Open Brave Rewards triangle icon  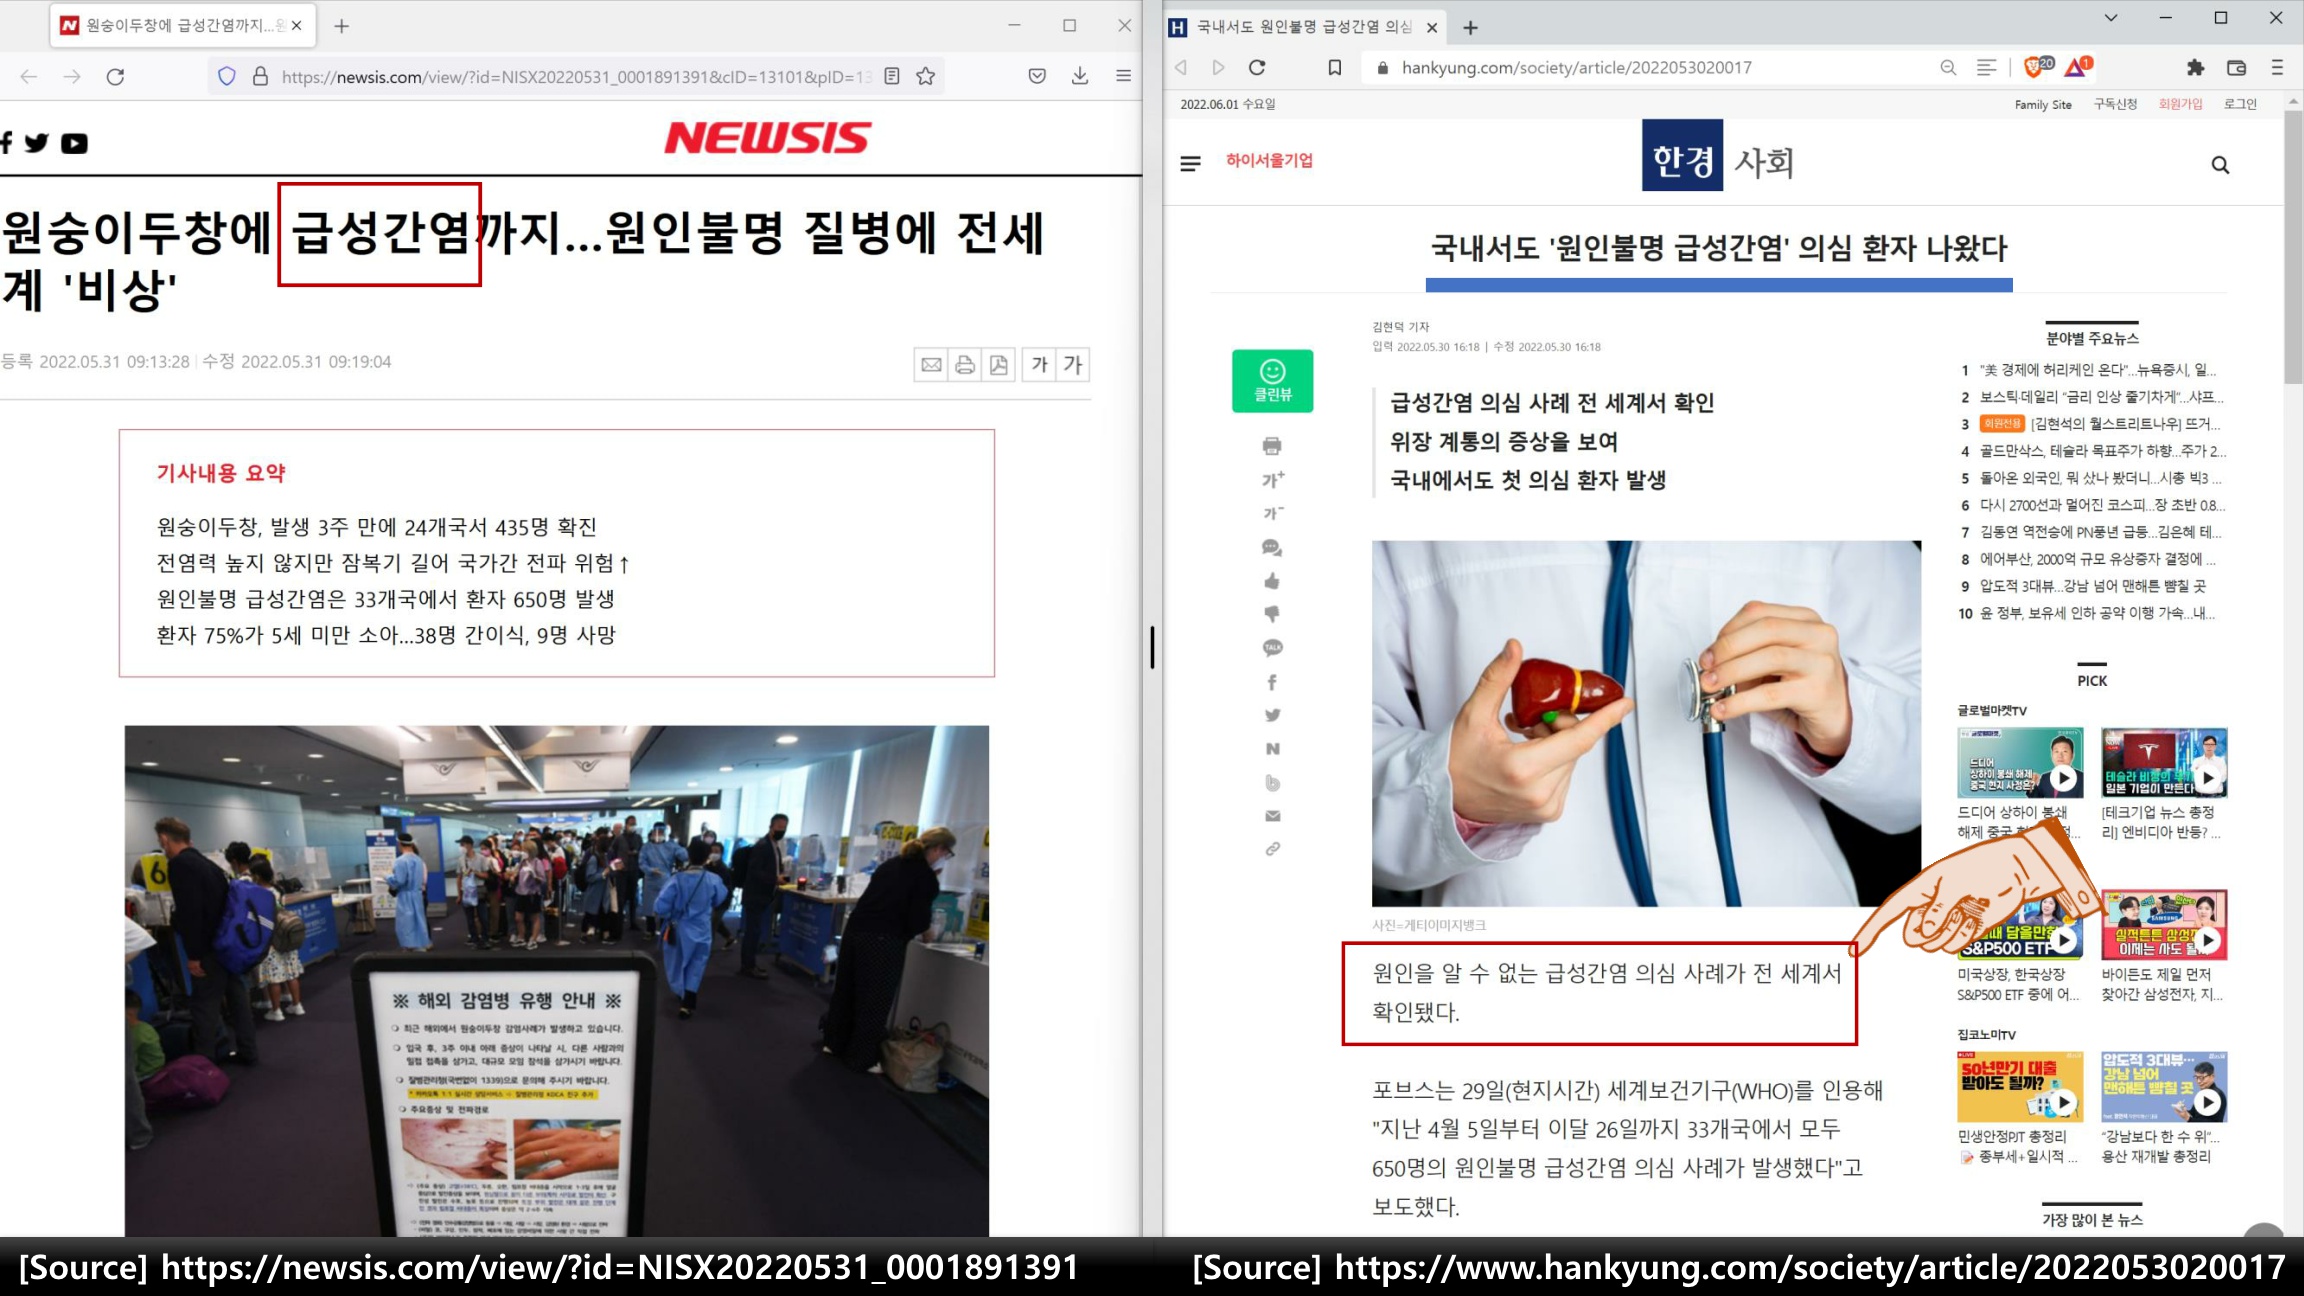pos(2078,67)
